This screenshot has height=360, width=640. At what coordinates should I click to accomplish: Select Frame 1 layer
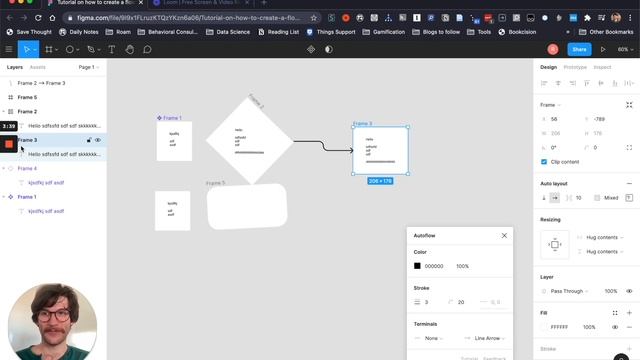tap(27, 197)
